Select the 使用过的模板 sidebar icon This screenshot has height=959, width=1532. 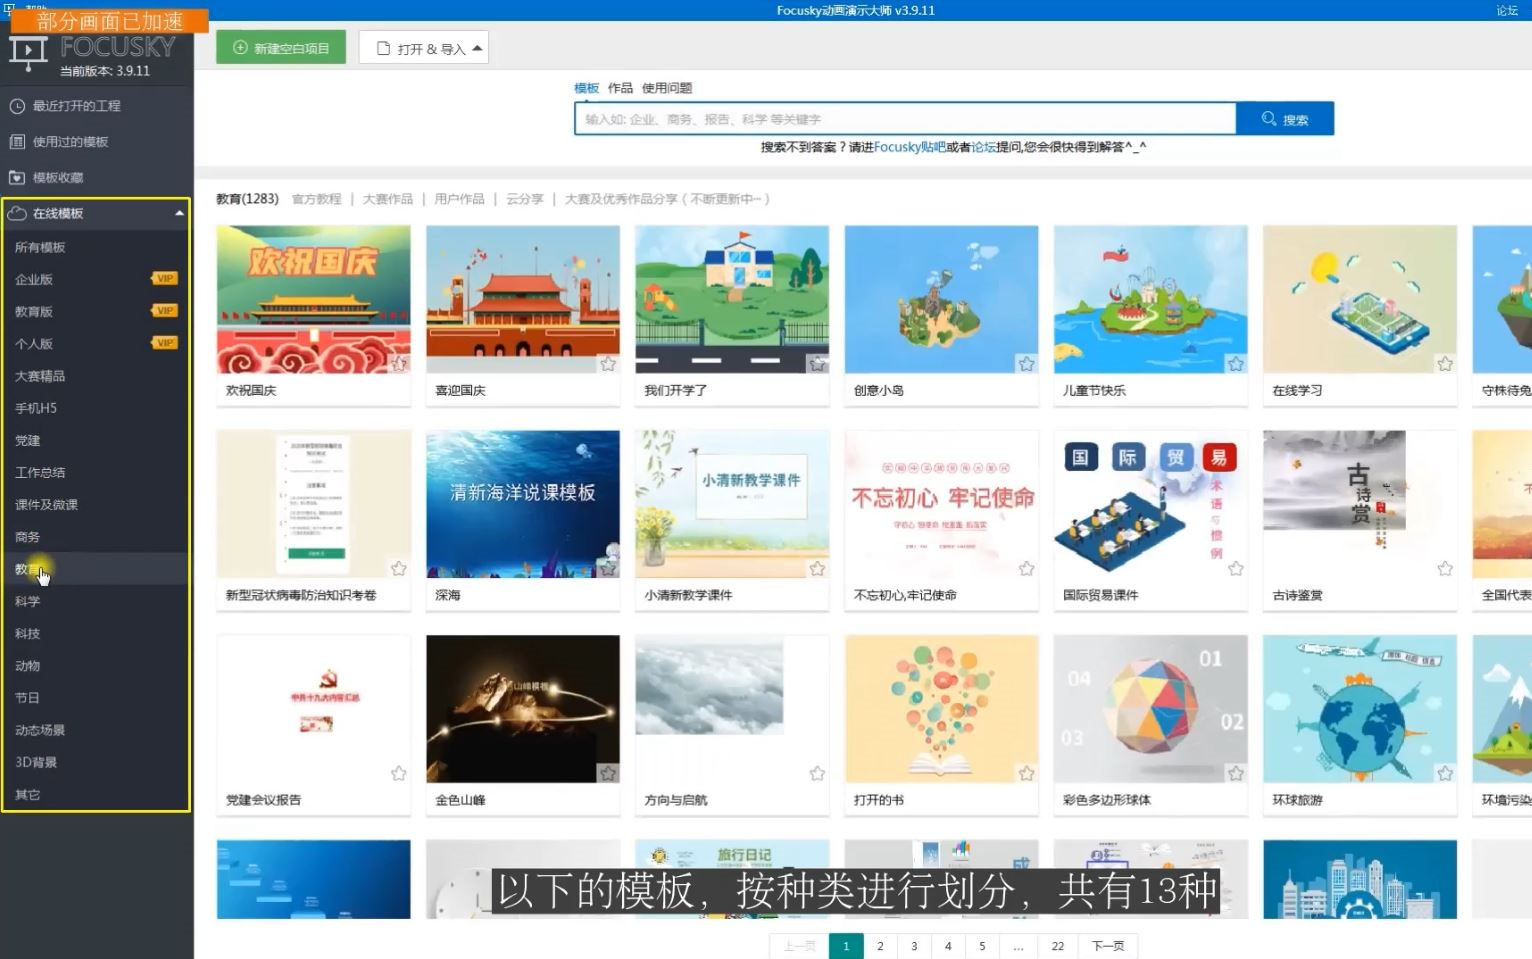pyautogui.click(x=17, y=141)
